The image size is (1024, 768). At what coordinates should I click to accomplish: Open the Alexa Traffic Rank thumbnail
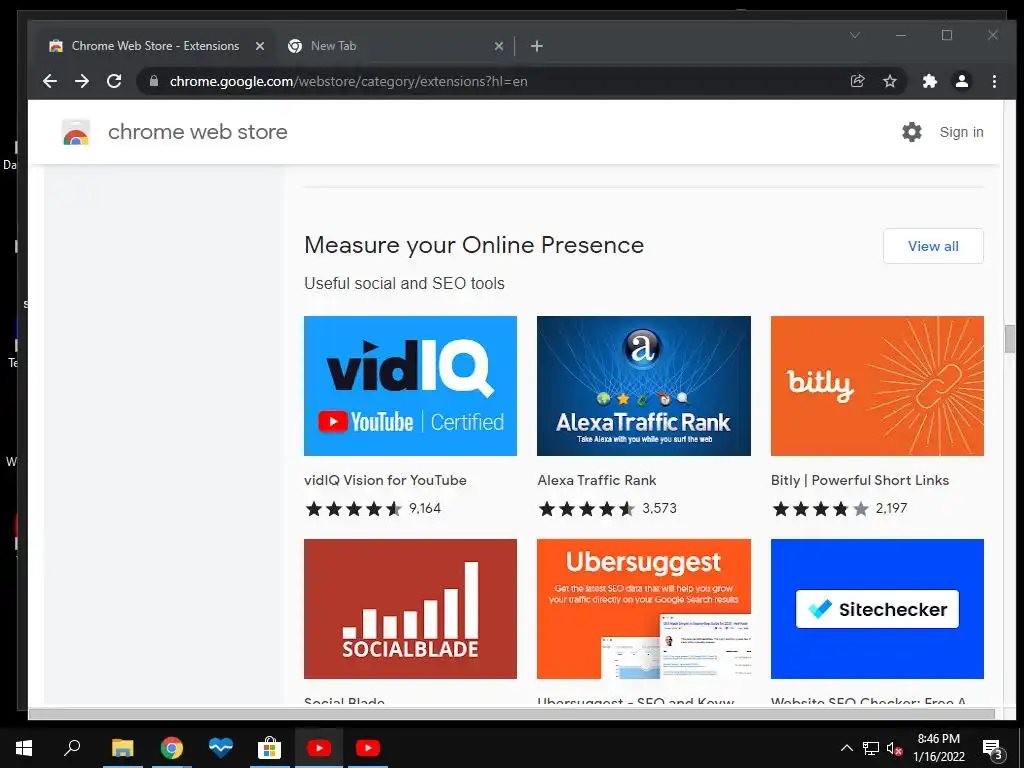[644, 386]
